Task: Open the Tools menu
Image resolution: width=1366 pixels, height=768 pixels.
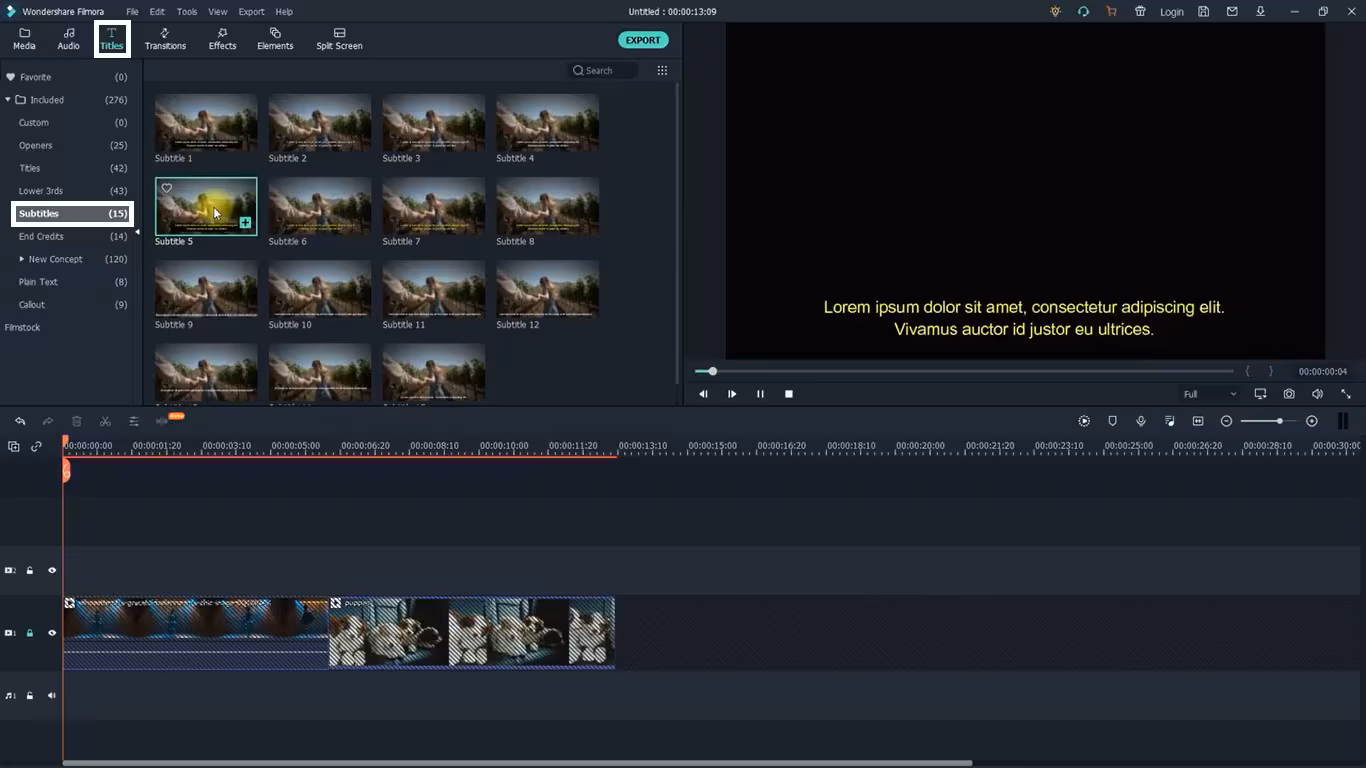Action: pyautogui.click(x=187, y=12)
